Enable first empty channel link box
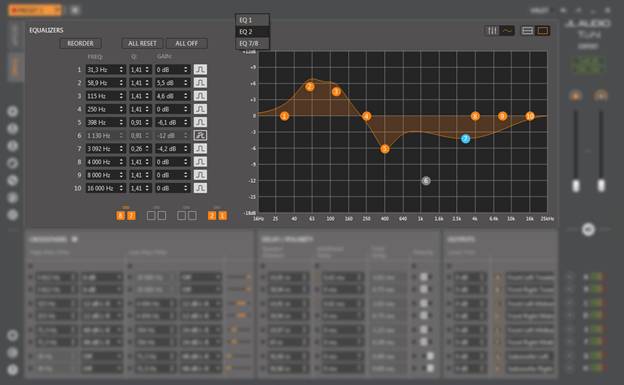This screenshot has width=624, height=385. click(x=151, y=216)
